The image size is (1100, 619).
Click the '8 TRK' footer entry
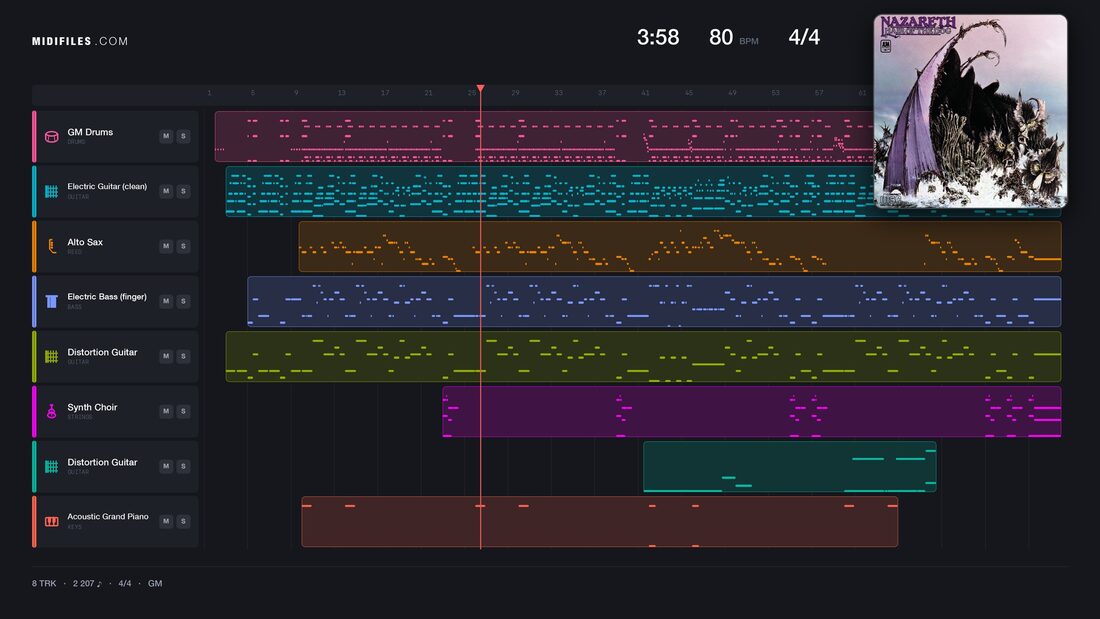[x=43, y=583]
